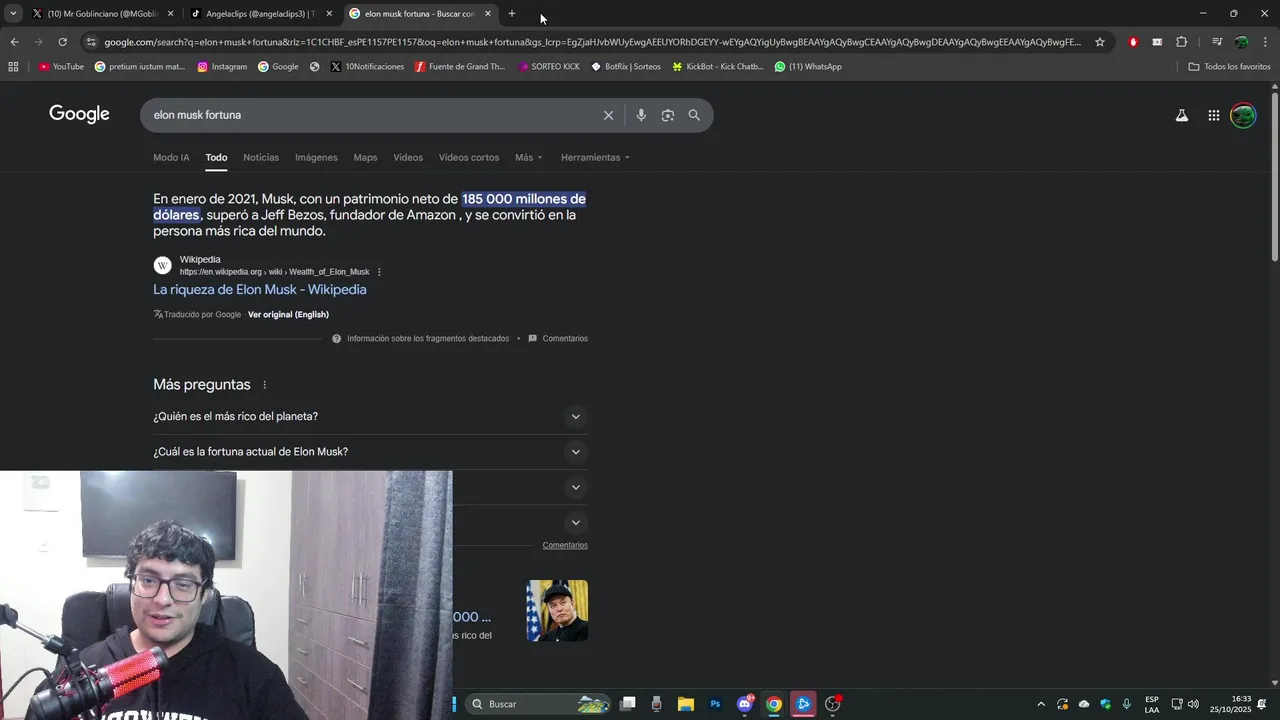This screenshot has width=1280, height=720.
Task: Switch to the Imágenes tab
Action: coord(316,158)
